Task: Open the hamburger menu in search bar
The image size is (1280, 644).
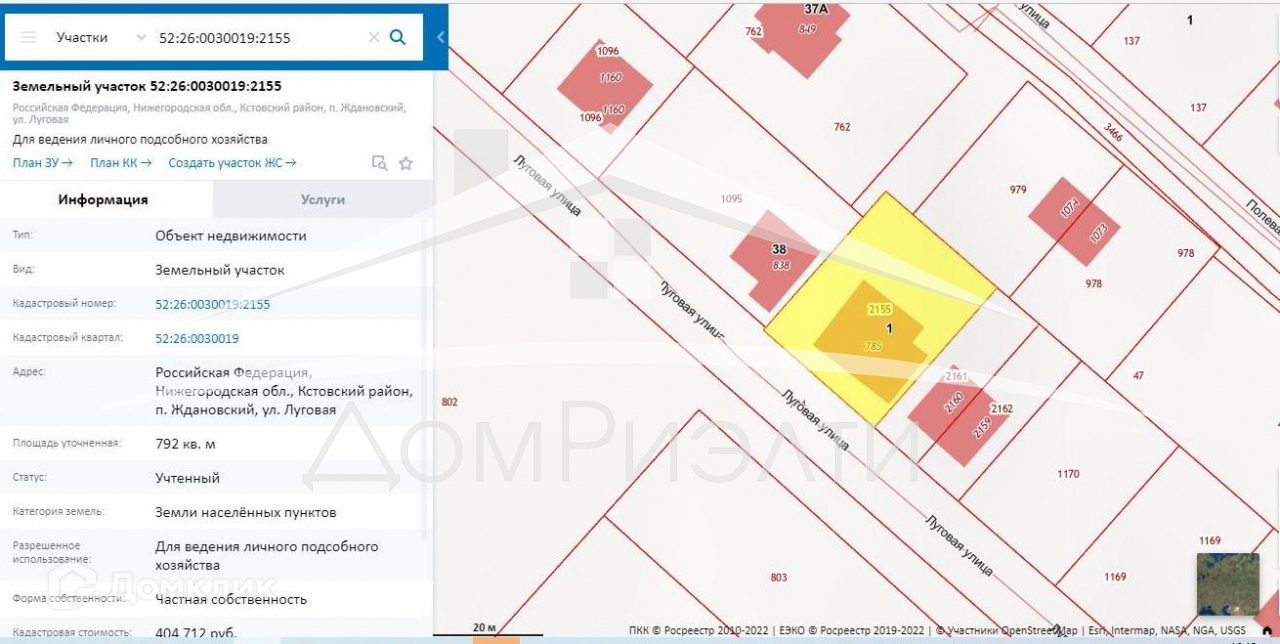Action: pyautogui.click(x=29, y=37)
